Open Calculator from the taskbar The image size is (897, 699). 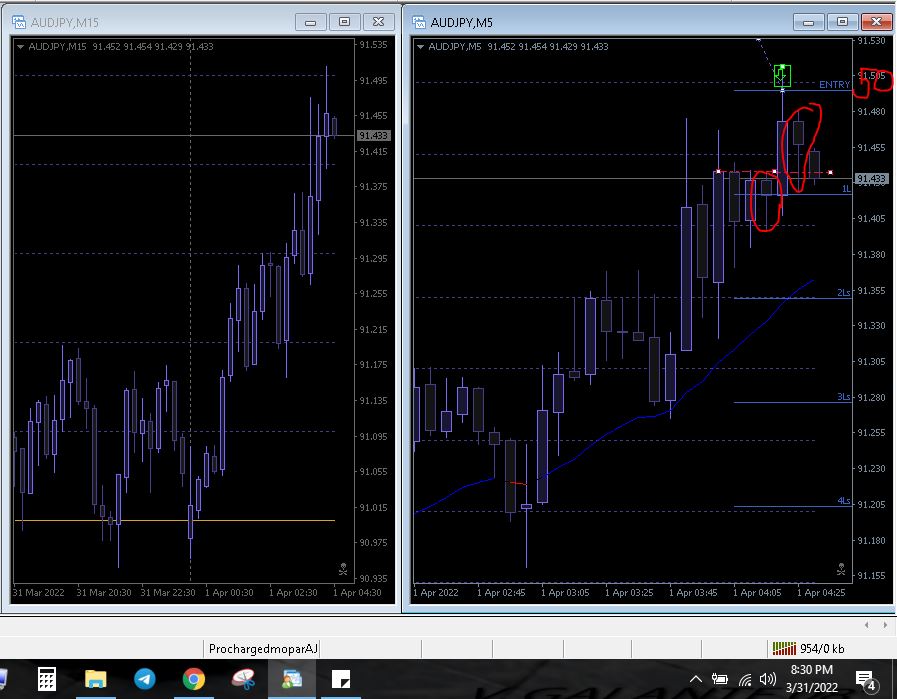(x=47, y=679)
